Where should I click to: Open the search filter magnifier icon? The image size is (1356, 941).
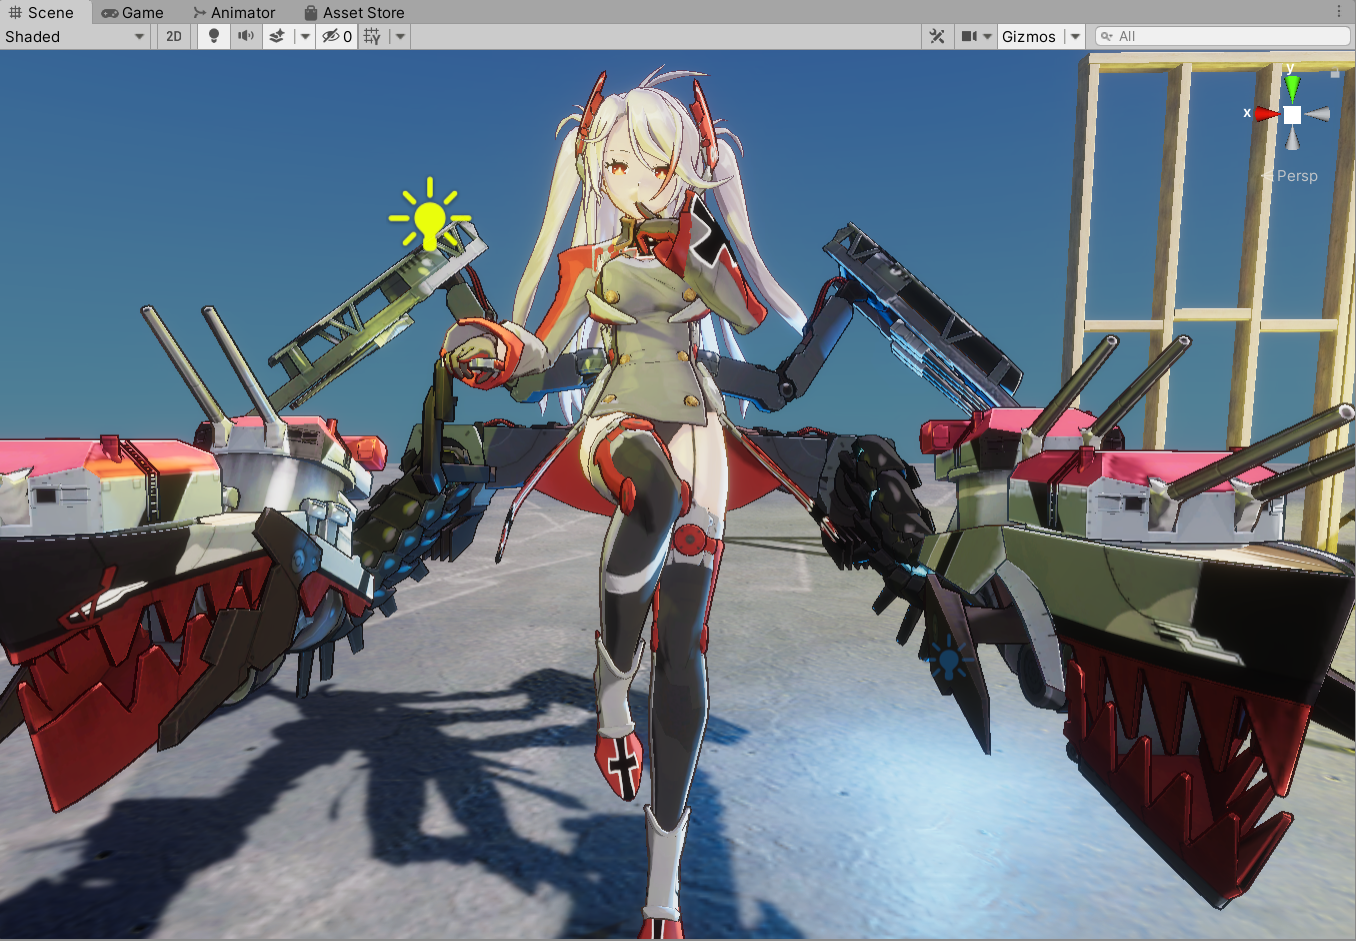coord(1106,36)
